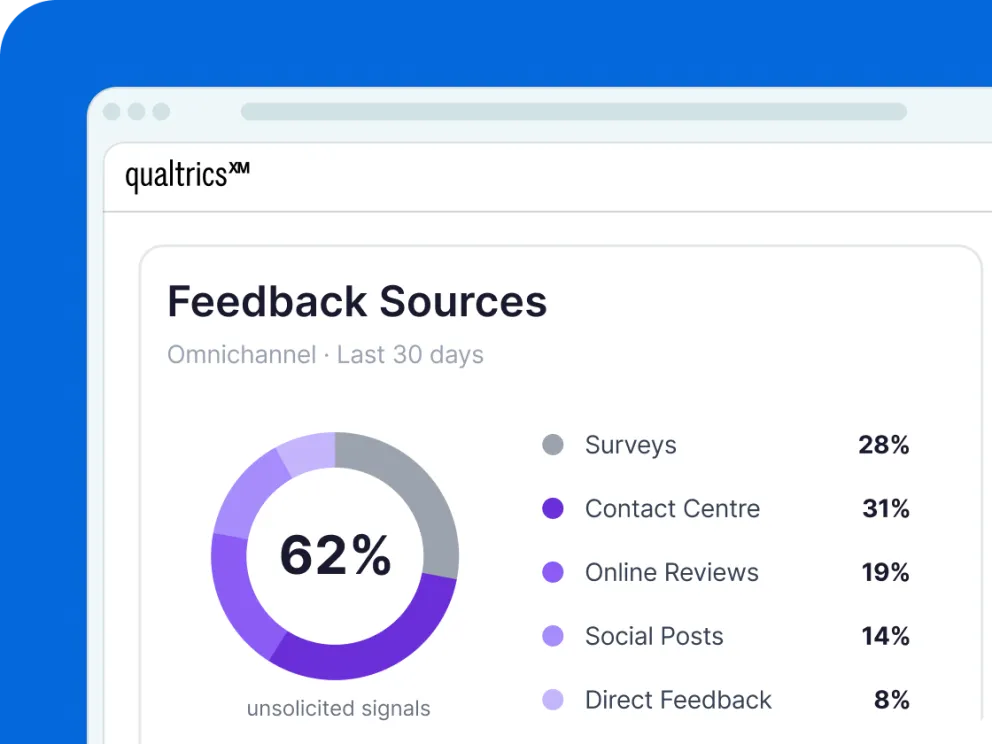Select the Direct Feedback legend dot
This screenshot has height=744, width=992.
553,700
